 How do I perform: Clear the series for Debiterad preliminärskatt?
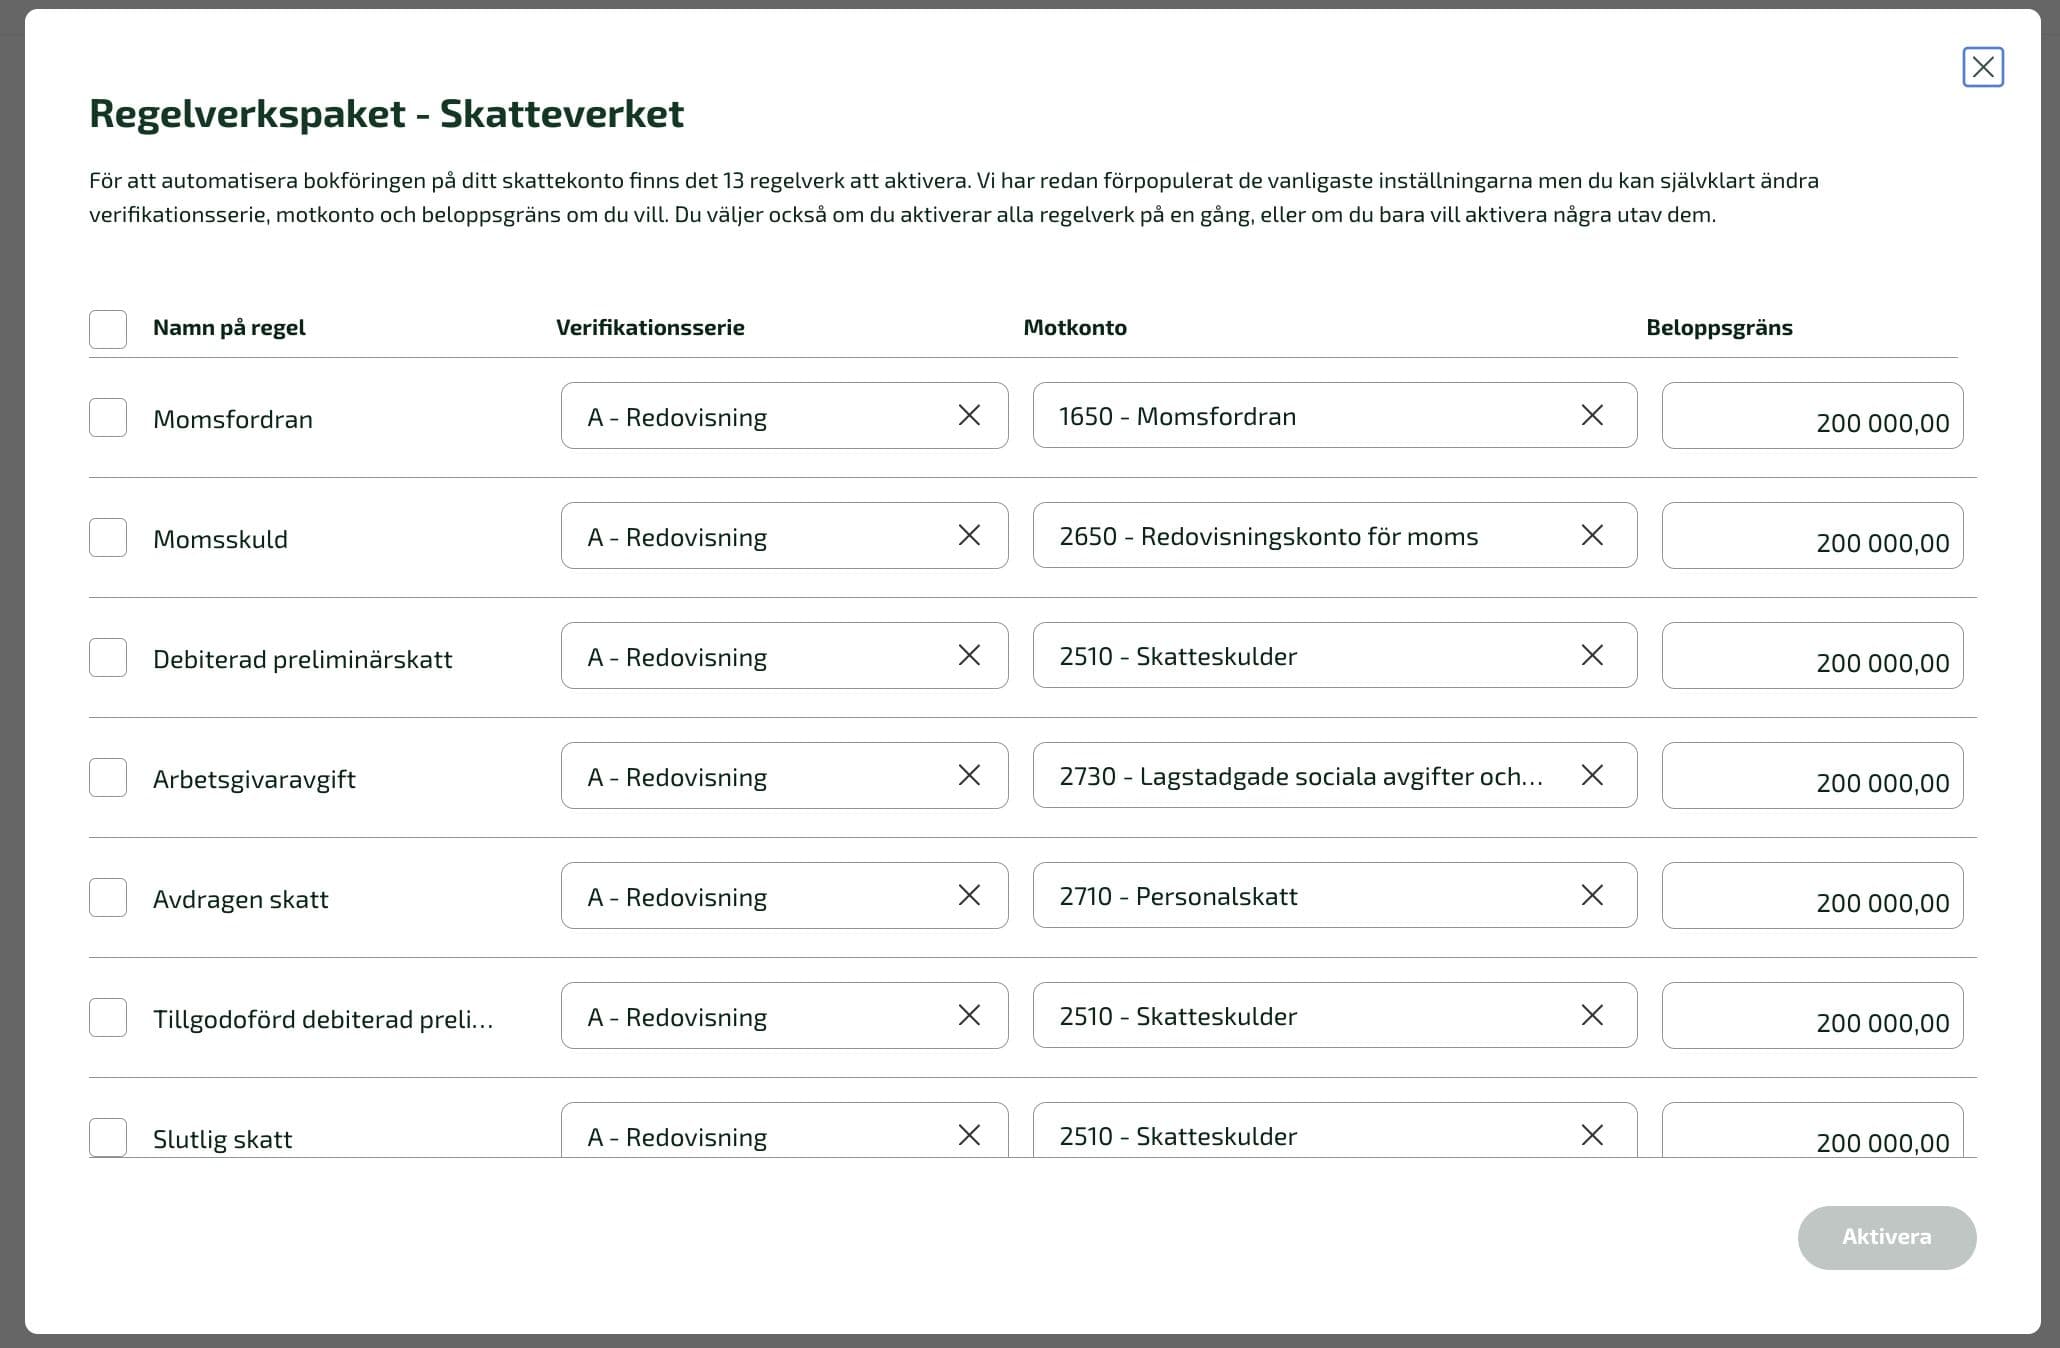tap(969, 655)
